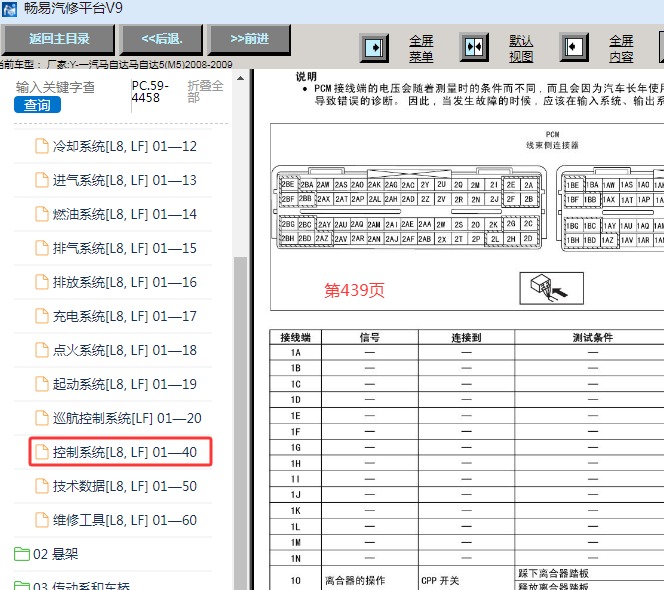Click the 接线端 column header

point(296,338)
